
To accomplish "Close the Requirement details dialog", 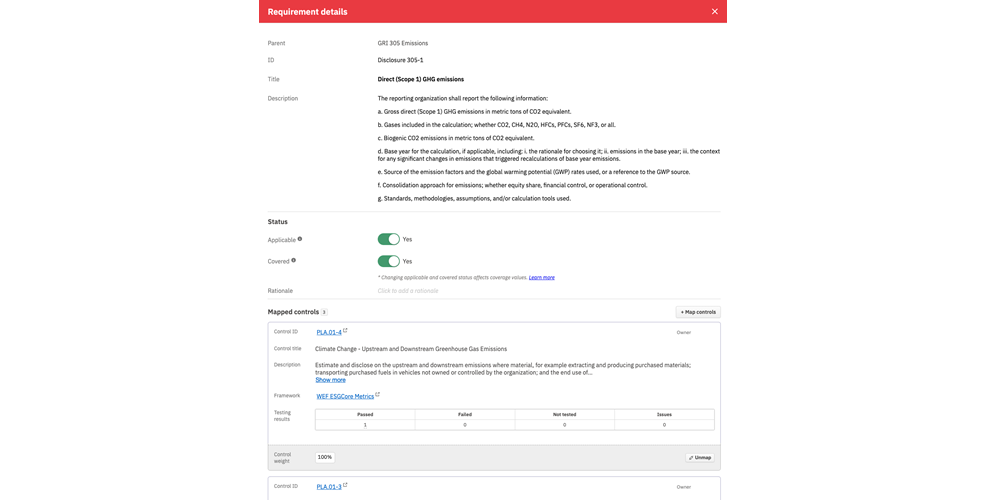I will tap(714, 11).
